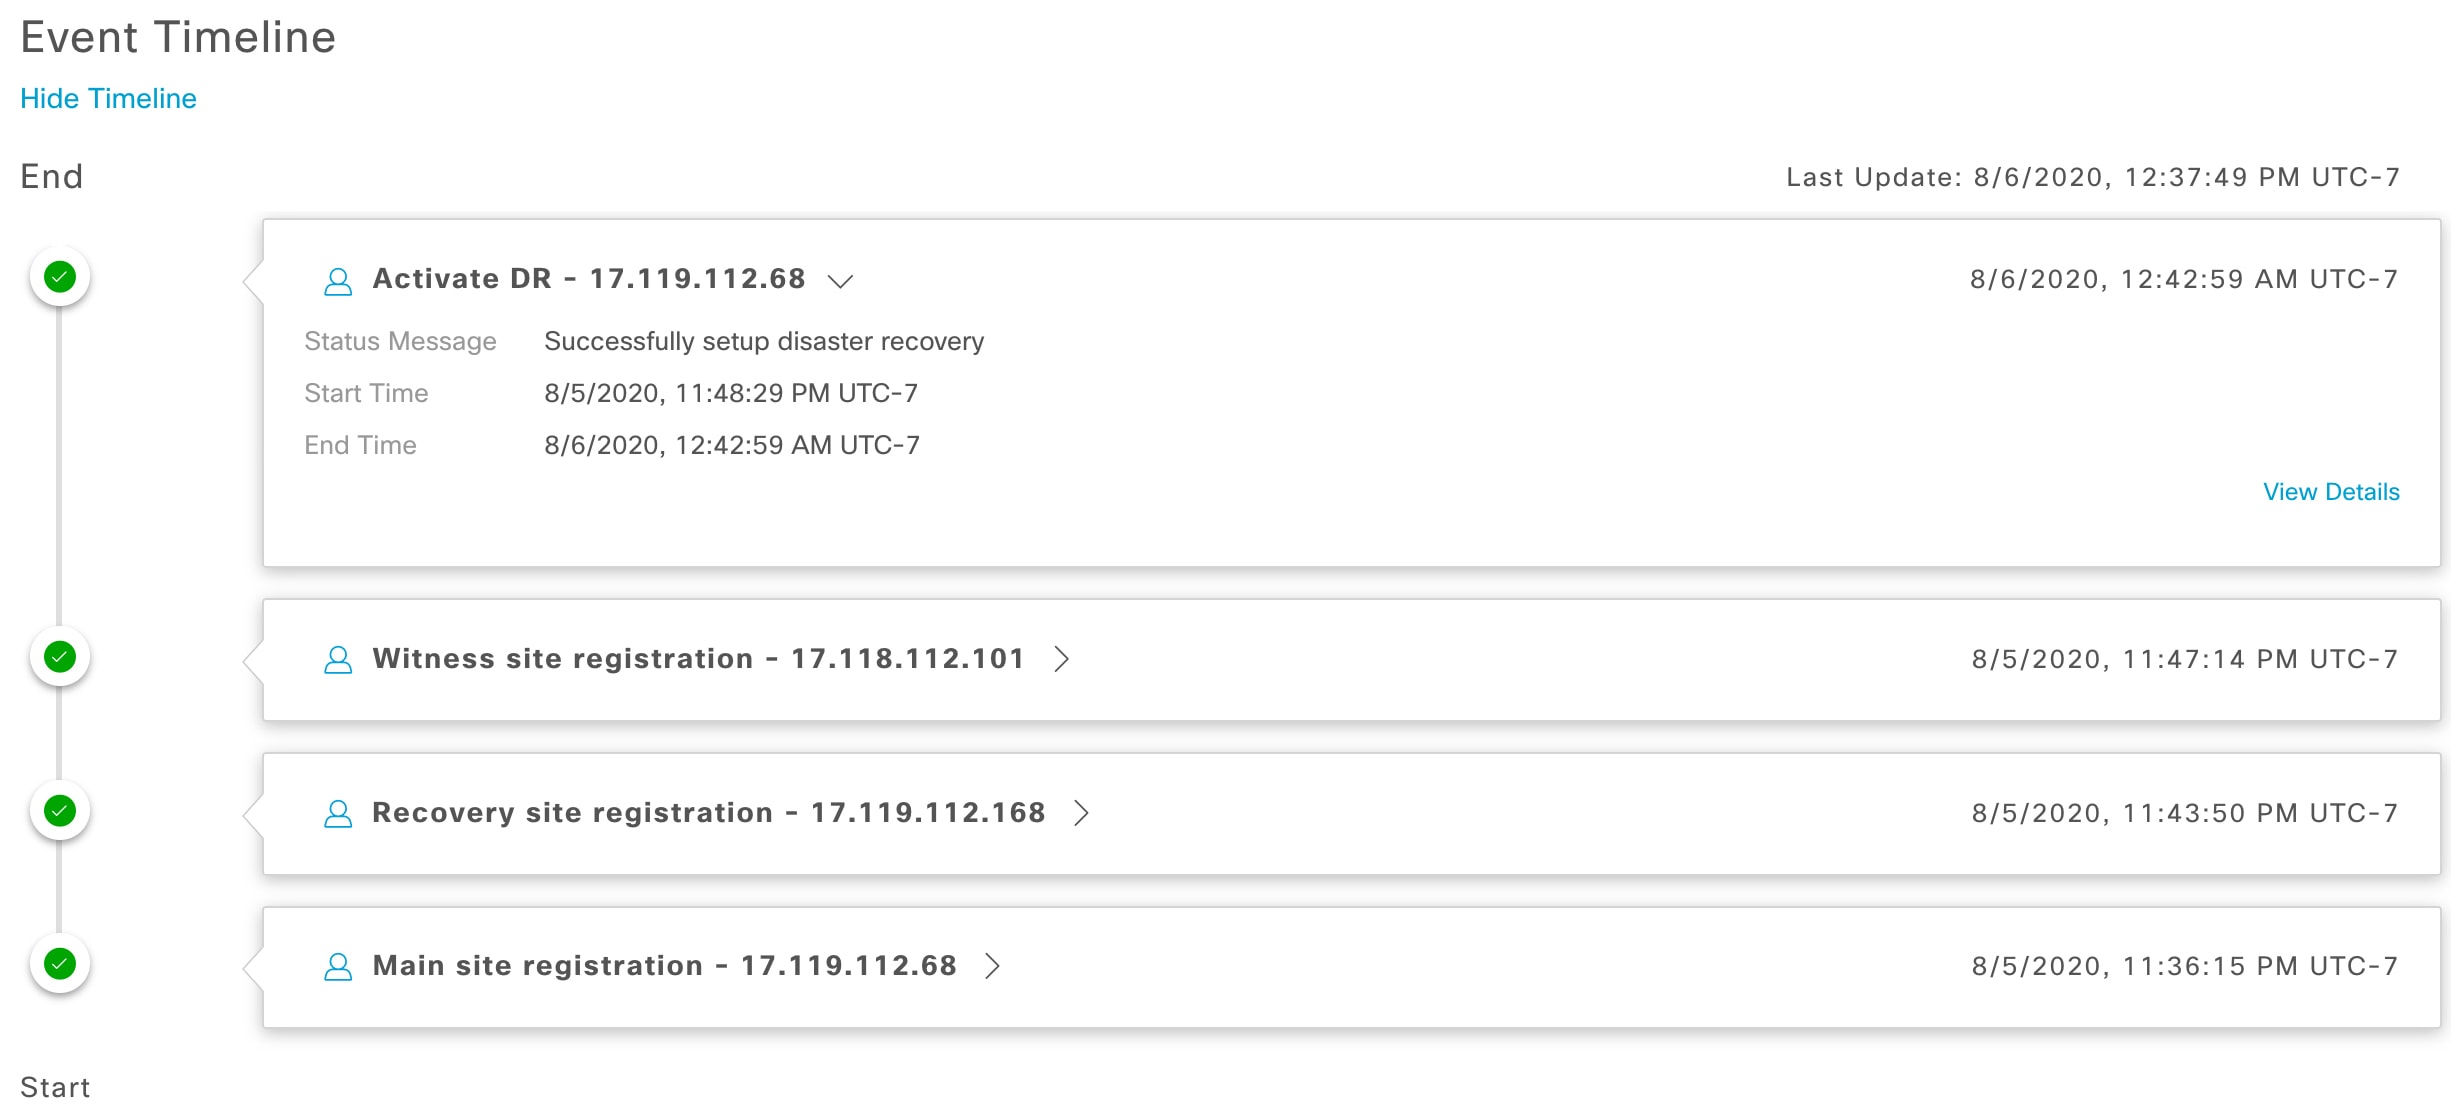Click user icon beside Witness site registration
Screen dimensions: 2451x1119
[x=338, y=660]
